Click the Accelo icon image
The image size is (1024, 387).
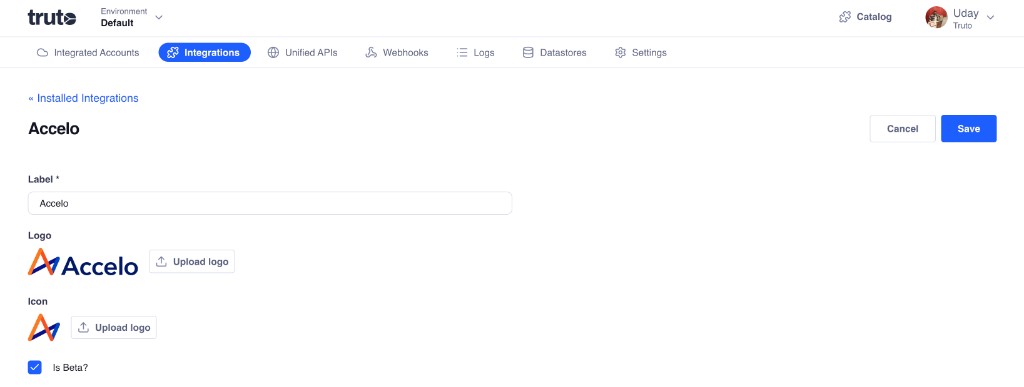pyautogui.click(x=44, y=328)
